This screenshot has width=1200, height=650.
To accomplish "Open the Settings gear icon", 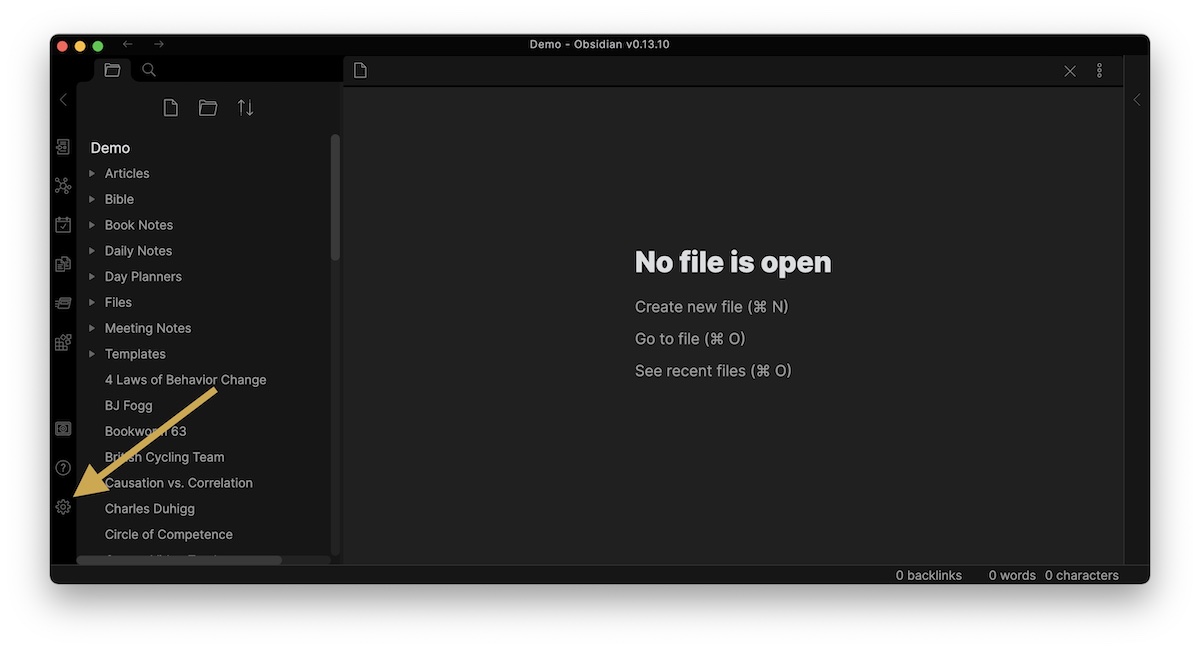I will 63,507.
